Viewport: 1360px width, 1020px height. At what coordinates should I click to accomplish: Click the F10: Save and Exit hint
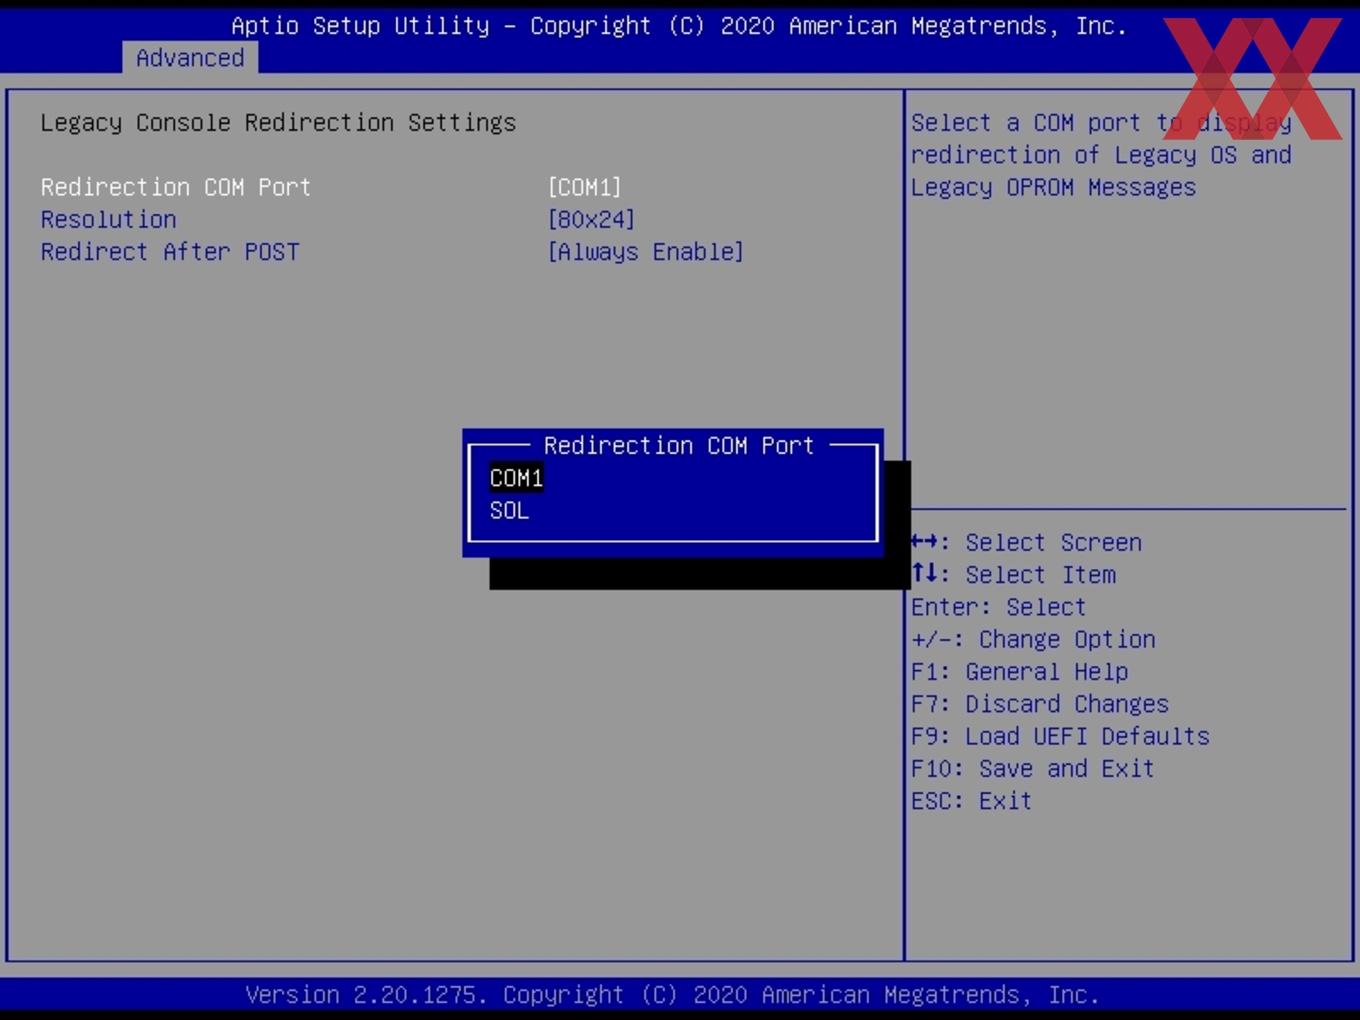(x=1032, y=769)
